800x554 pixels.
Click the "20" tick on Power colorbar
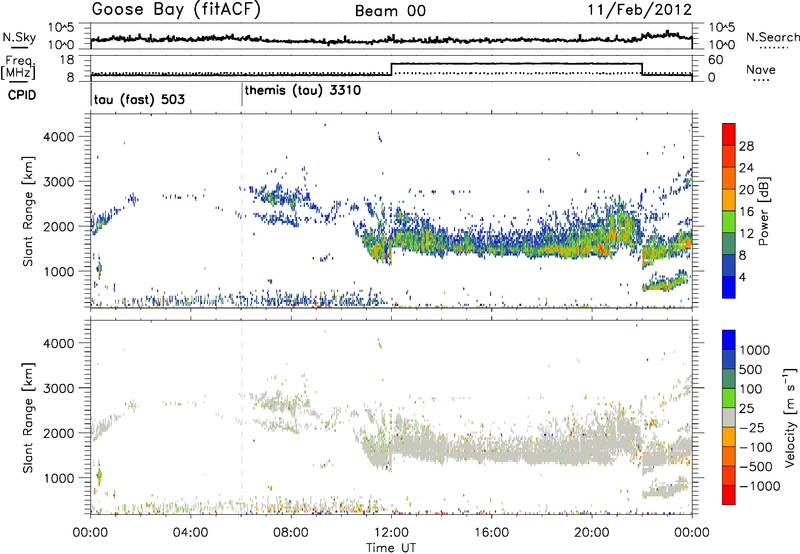(x=746, y=190)
